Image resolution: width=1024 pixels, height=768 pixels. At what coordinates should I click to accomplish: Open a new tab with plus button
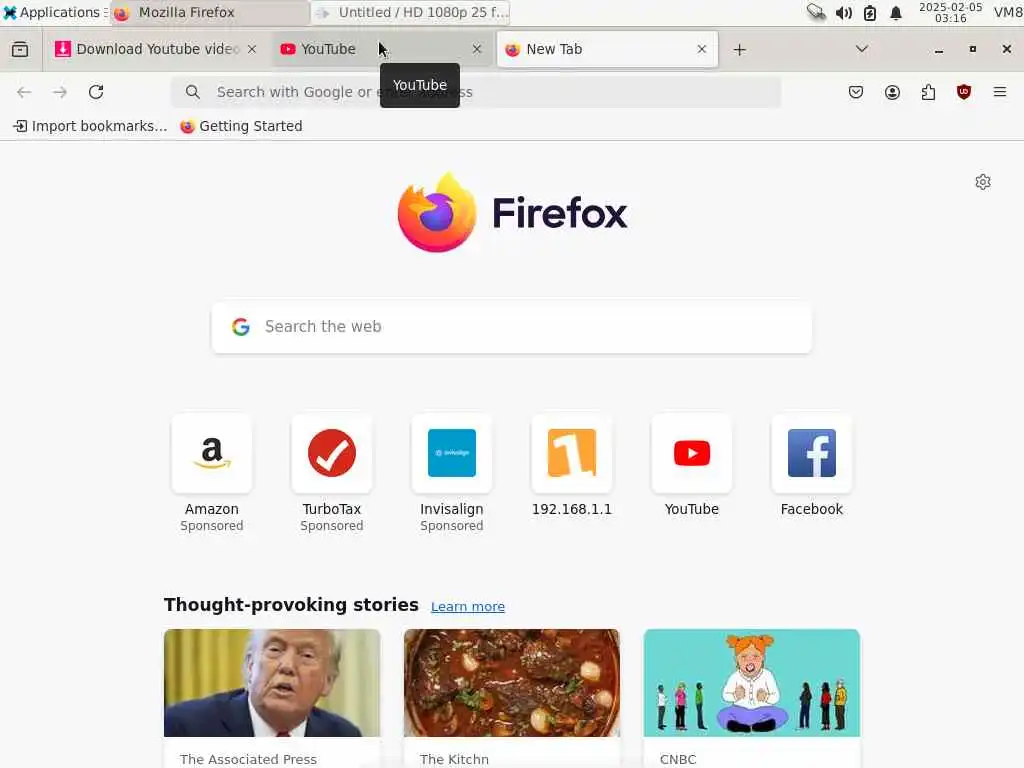click(x=739, y=50)
